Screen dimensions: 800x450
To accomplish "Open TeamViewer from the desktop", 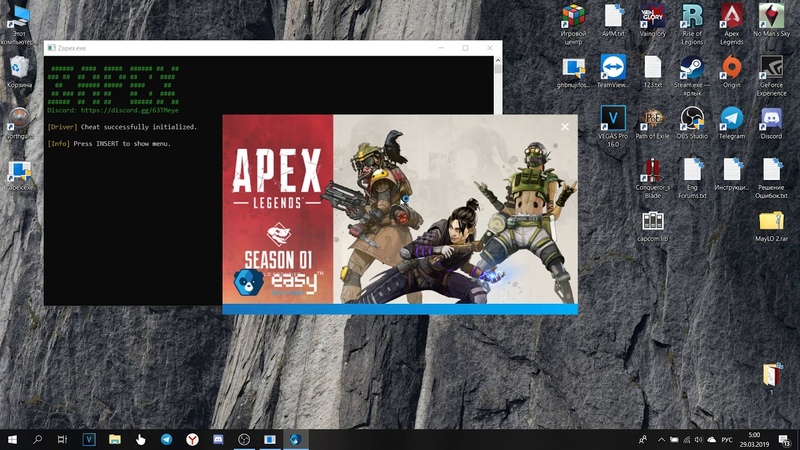I will coord(613,71).
